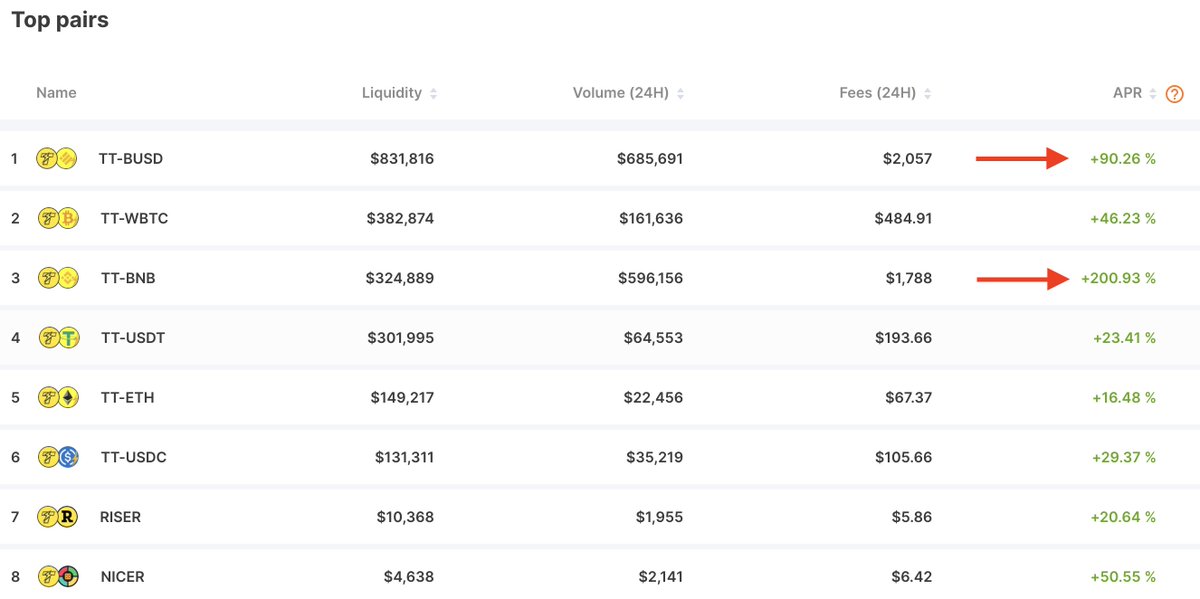Click APR value +20.64 %
This screenshot has height=599, width=1200.
click(x=1124, y=517)
